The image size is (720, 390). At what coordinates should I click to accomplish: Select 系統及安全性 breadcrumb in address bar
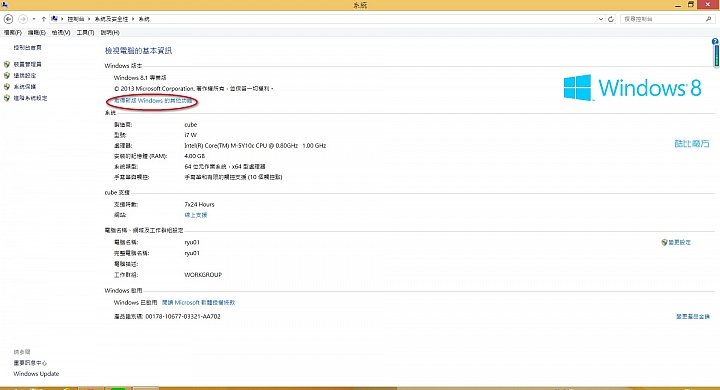coord(111,19)
